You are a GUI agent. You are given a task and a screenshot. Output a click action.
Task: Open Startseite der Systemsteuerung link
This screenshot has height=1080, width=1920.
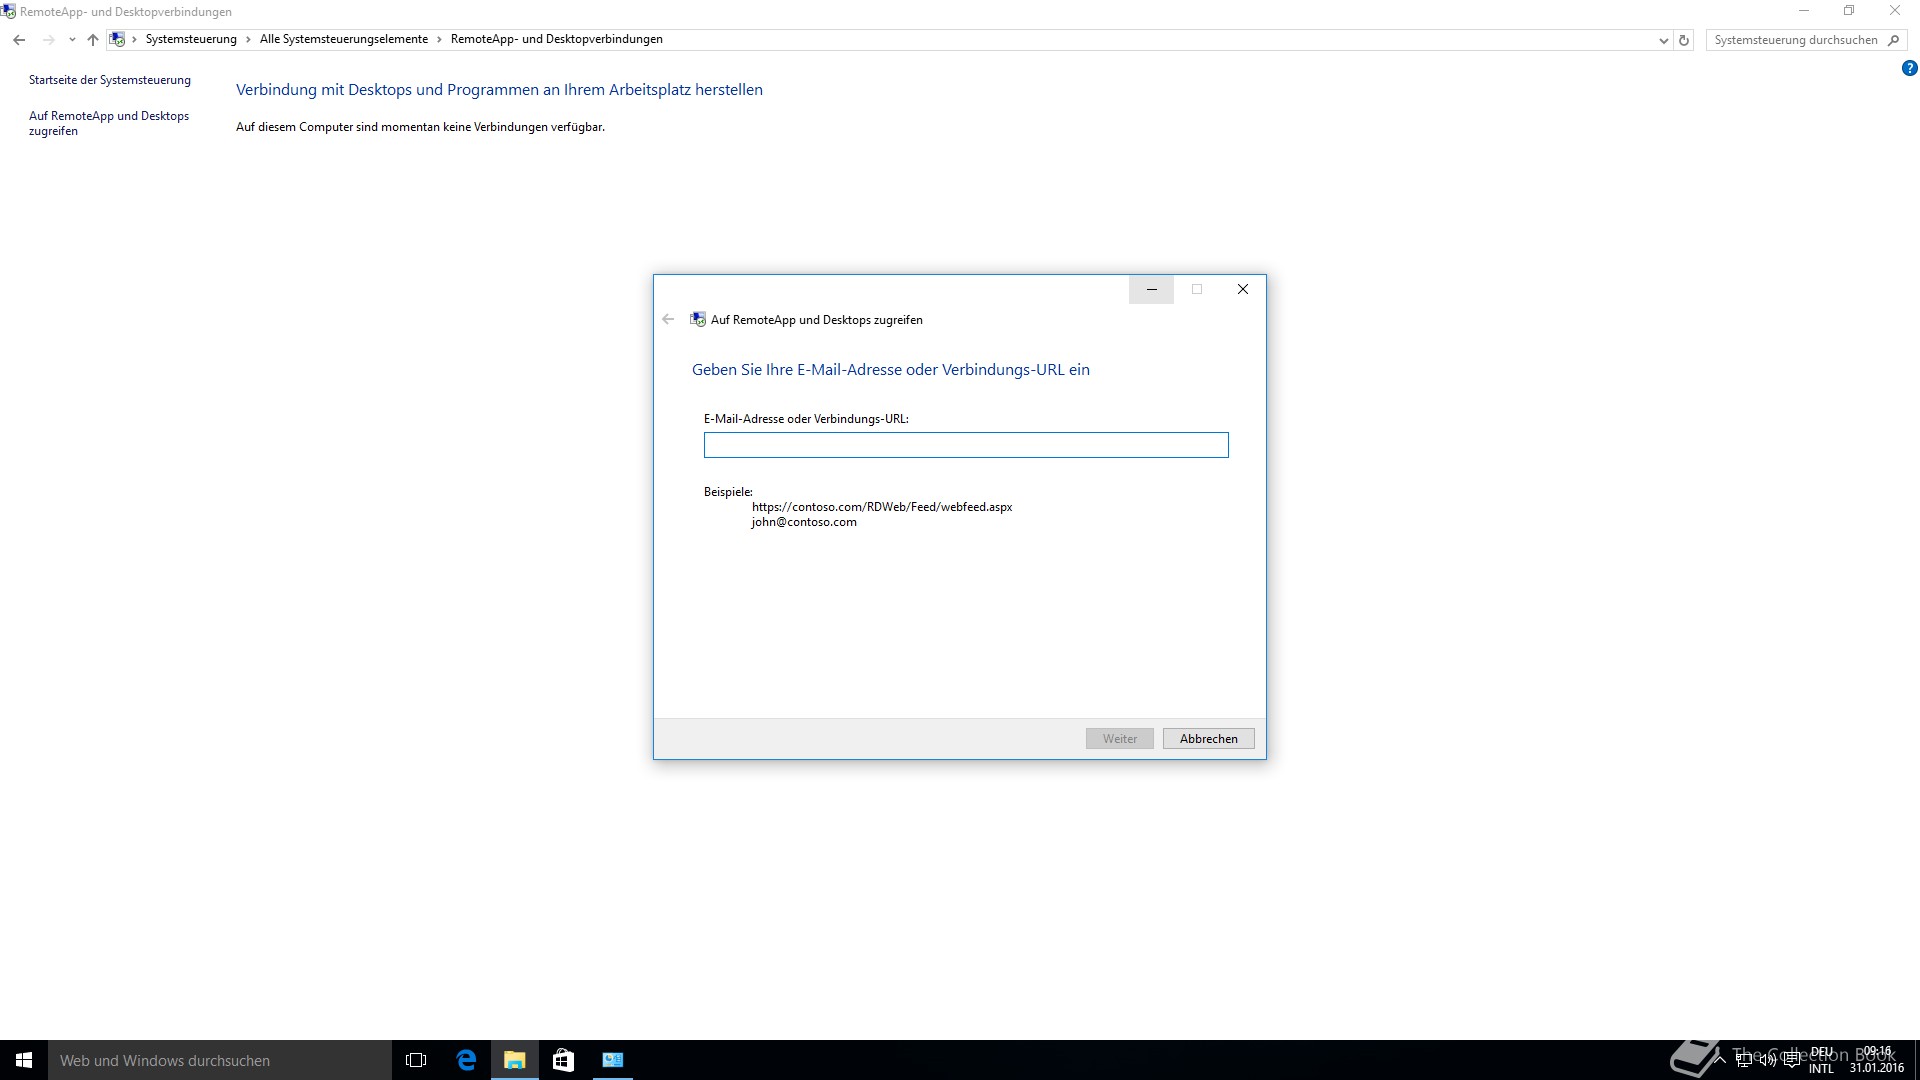[110, 80]
